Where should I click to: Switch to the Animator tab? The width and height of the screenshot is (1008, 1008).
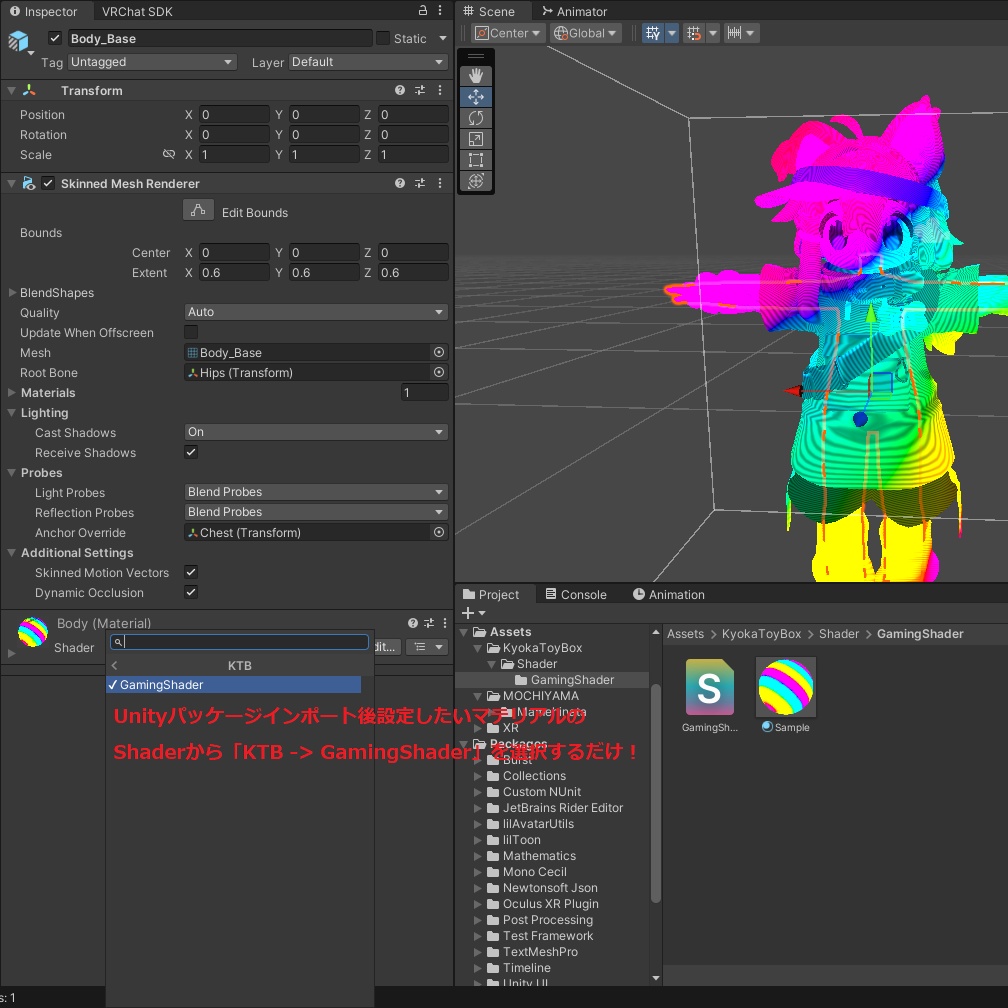click(575, 12)
